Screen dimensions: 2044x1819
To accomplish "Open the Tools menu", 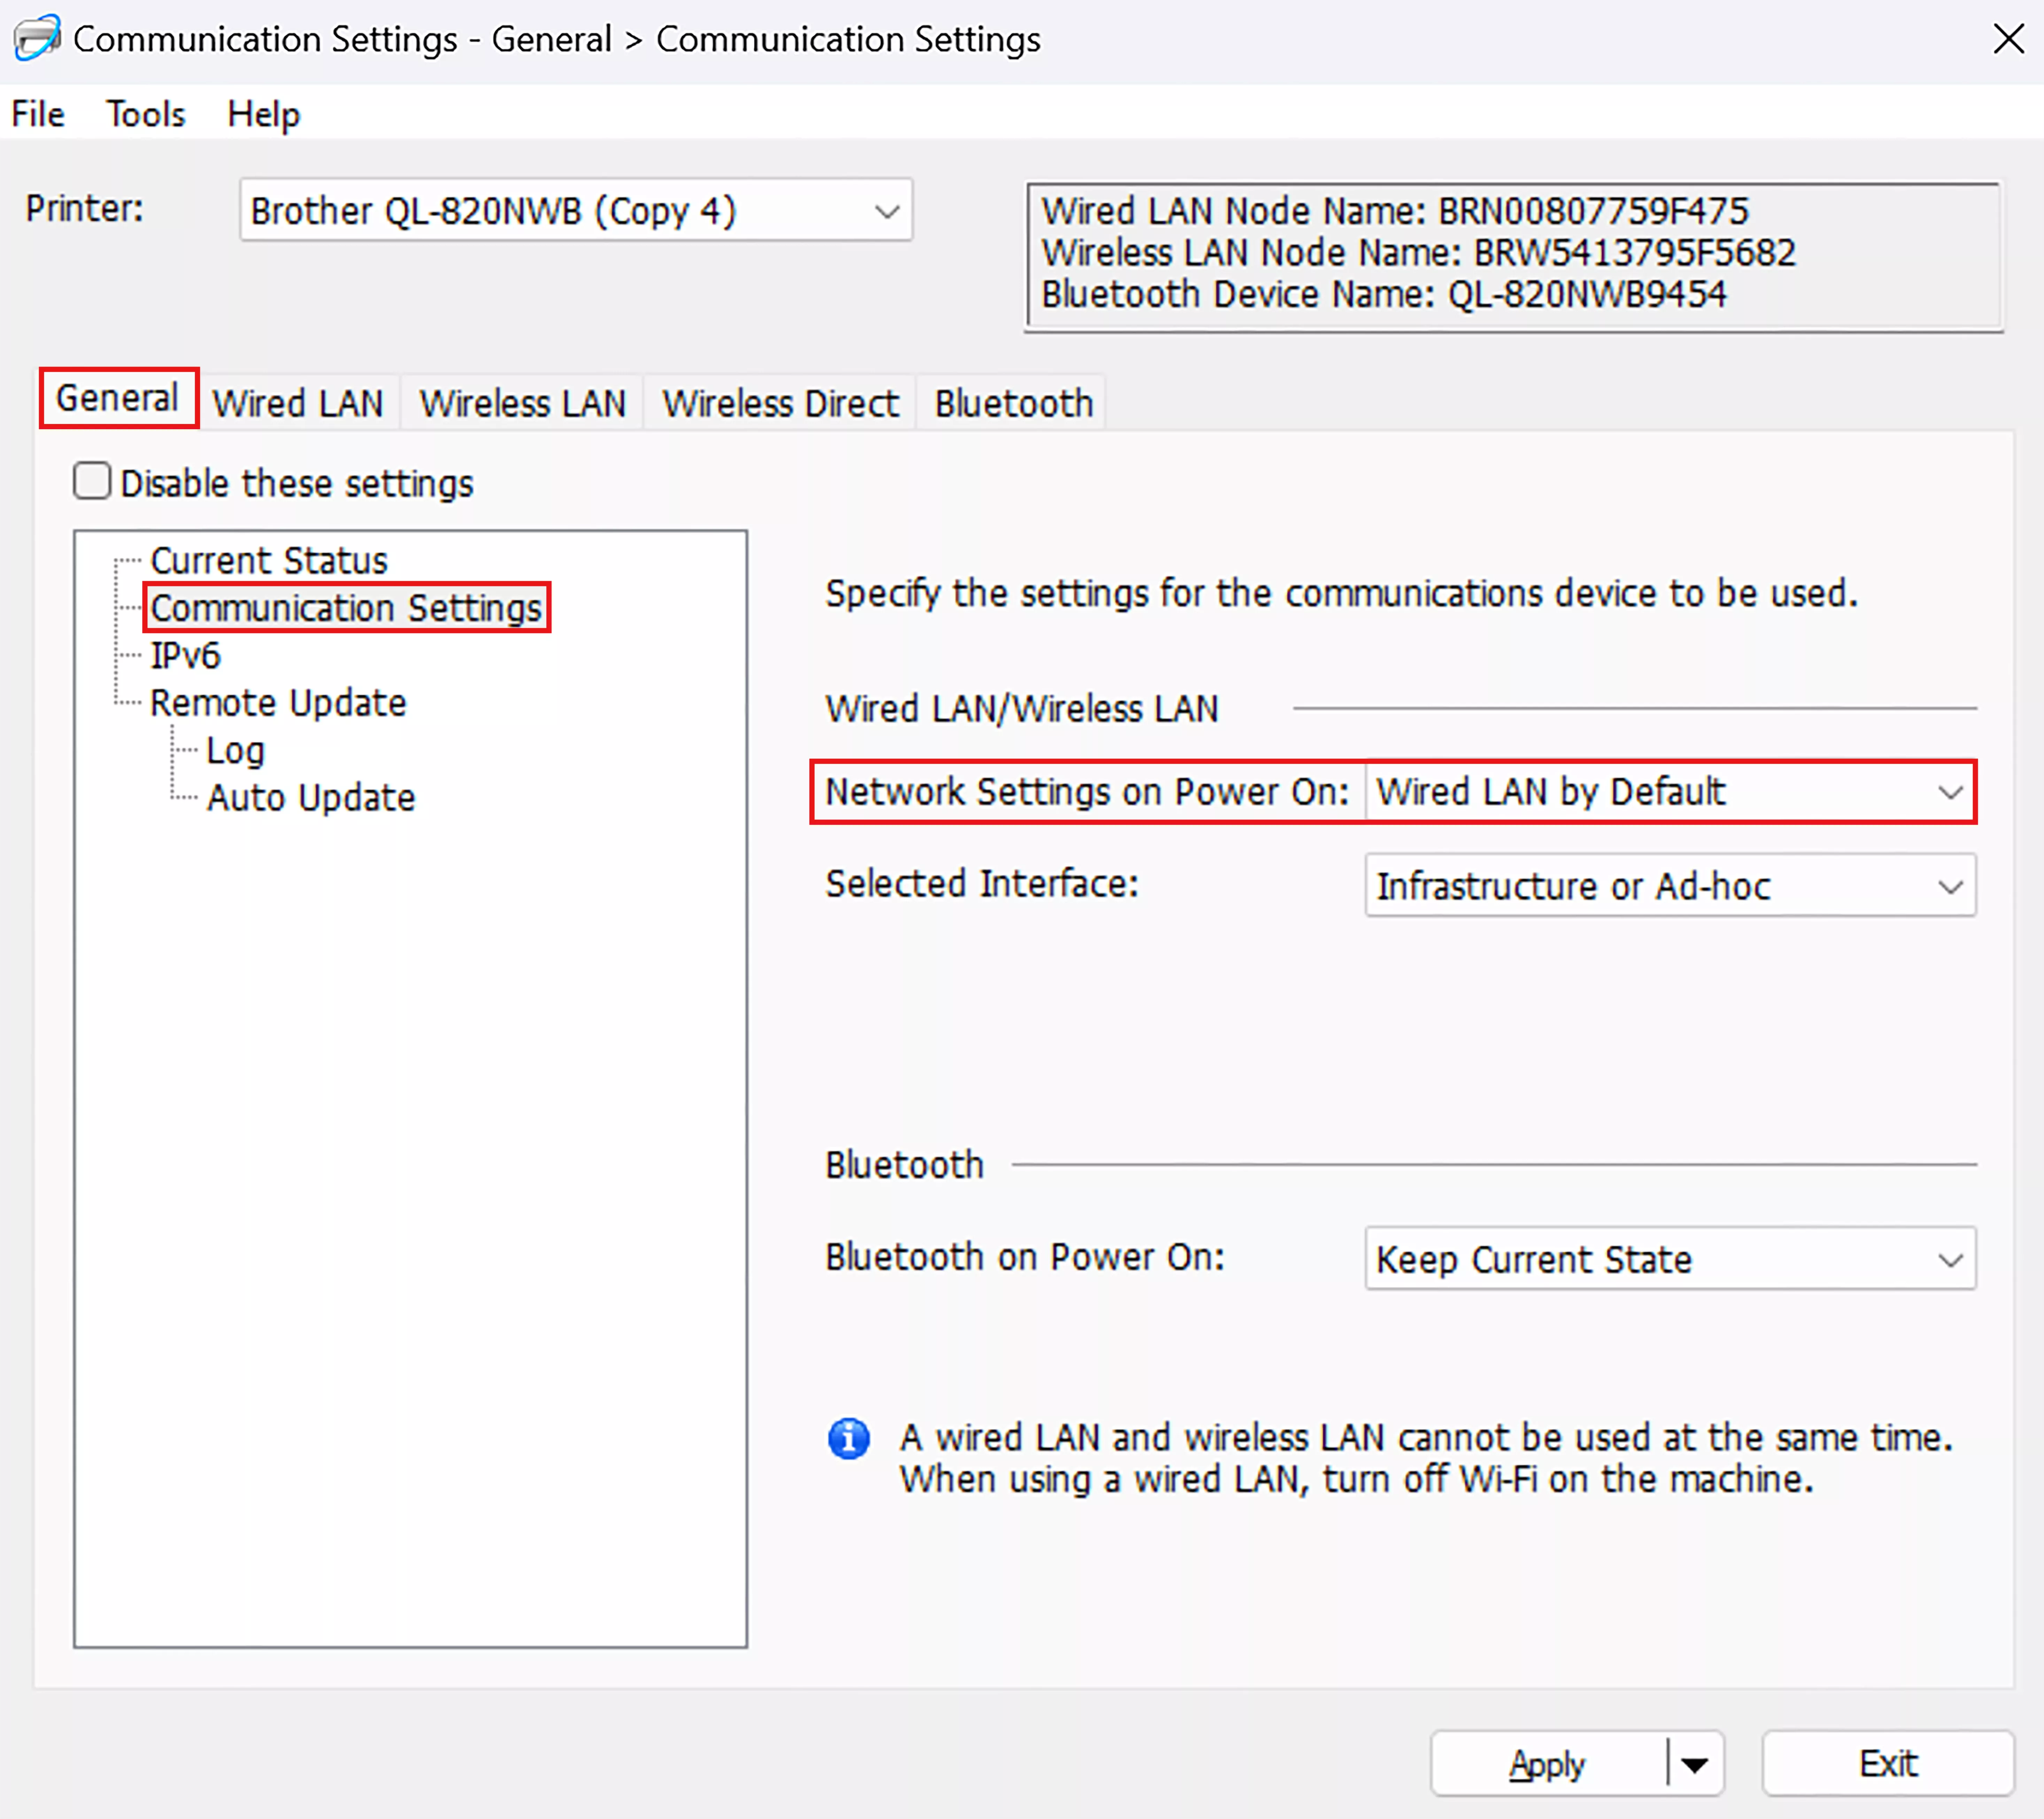I will [146, 114].
